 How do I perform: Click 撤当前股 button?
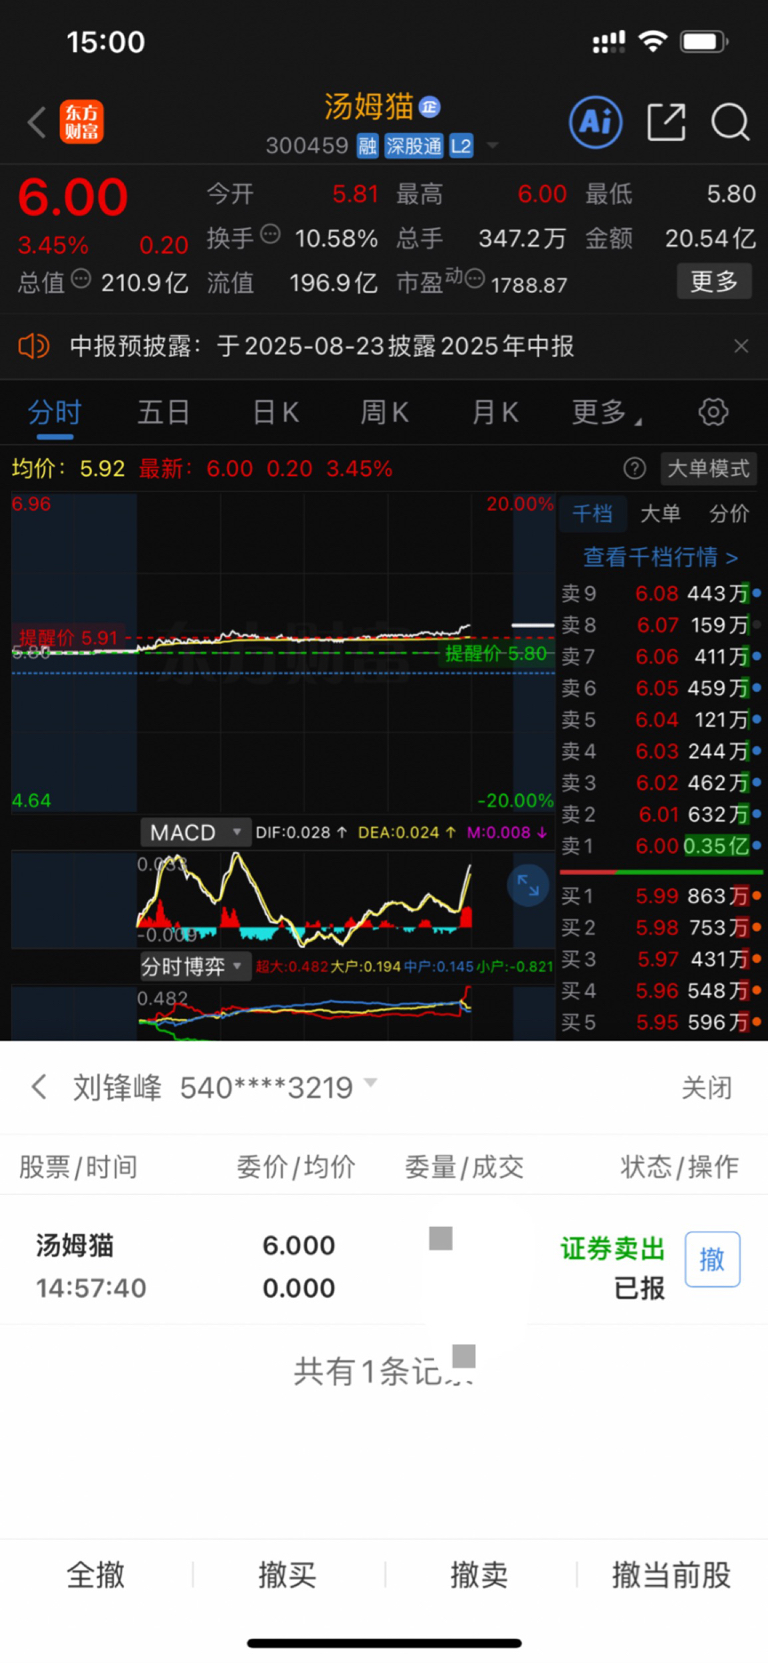pos(672,1575)
